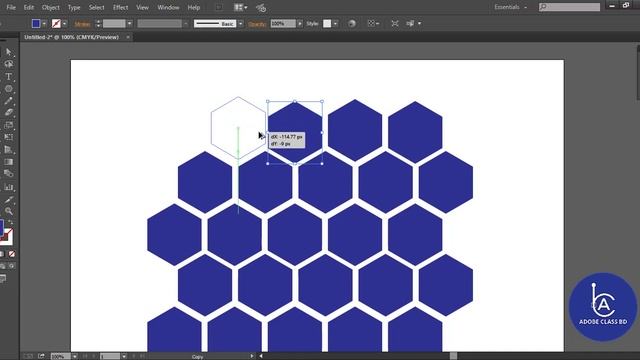640x360 pixels.
Task: Expand the stroke color dropdown arrow
Action: coord(64,24)
